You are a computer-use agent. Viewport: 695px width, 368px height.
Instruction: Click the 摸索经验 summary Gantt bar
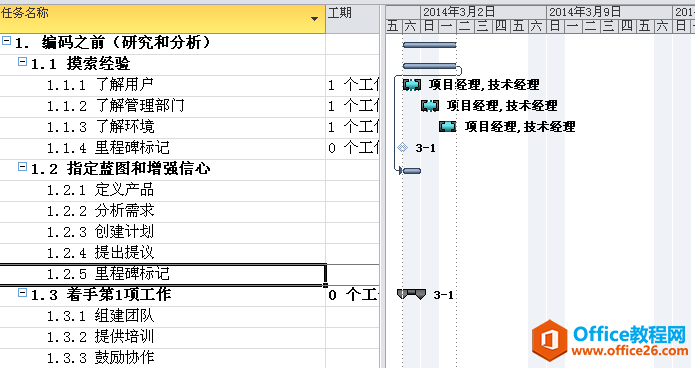click(429, 66)
